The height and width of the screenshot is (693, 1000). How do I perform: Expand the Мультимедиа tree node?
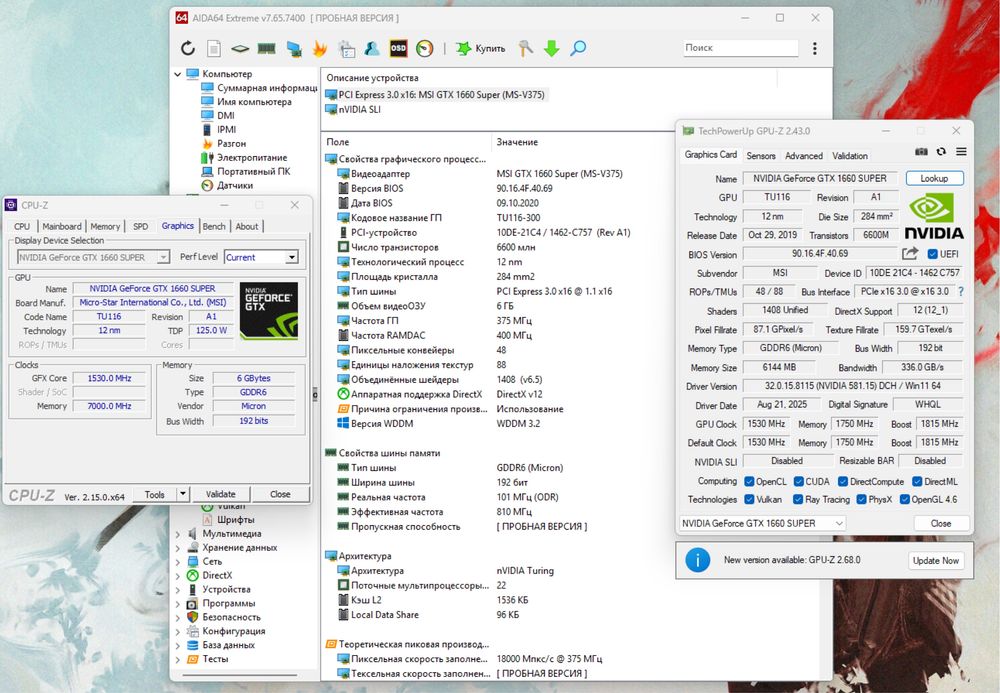[x=179, y=534]
